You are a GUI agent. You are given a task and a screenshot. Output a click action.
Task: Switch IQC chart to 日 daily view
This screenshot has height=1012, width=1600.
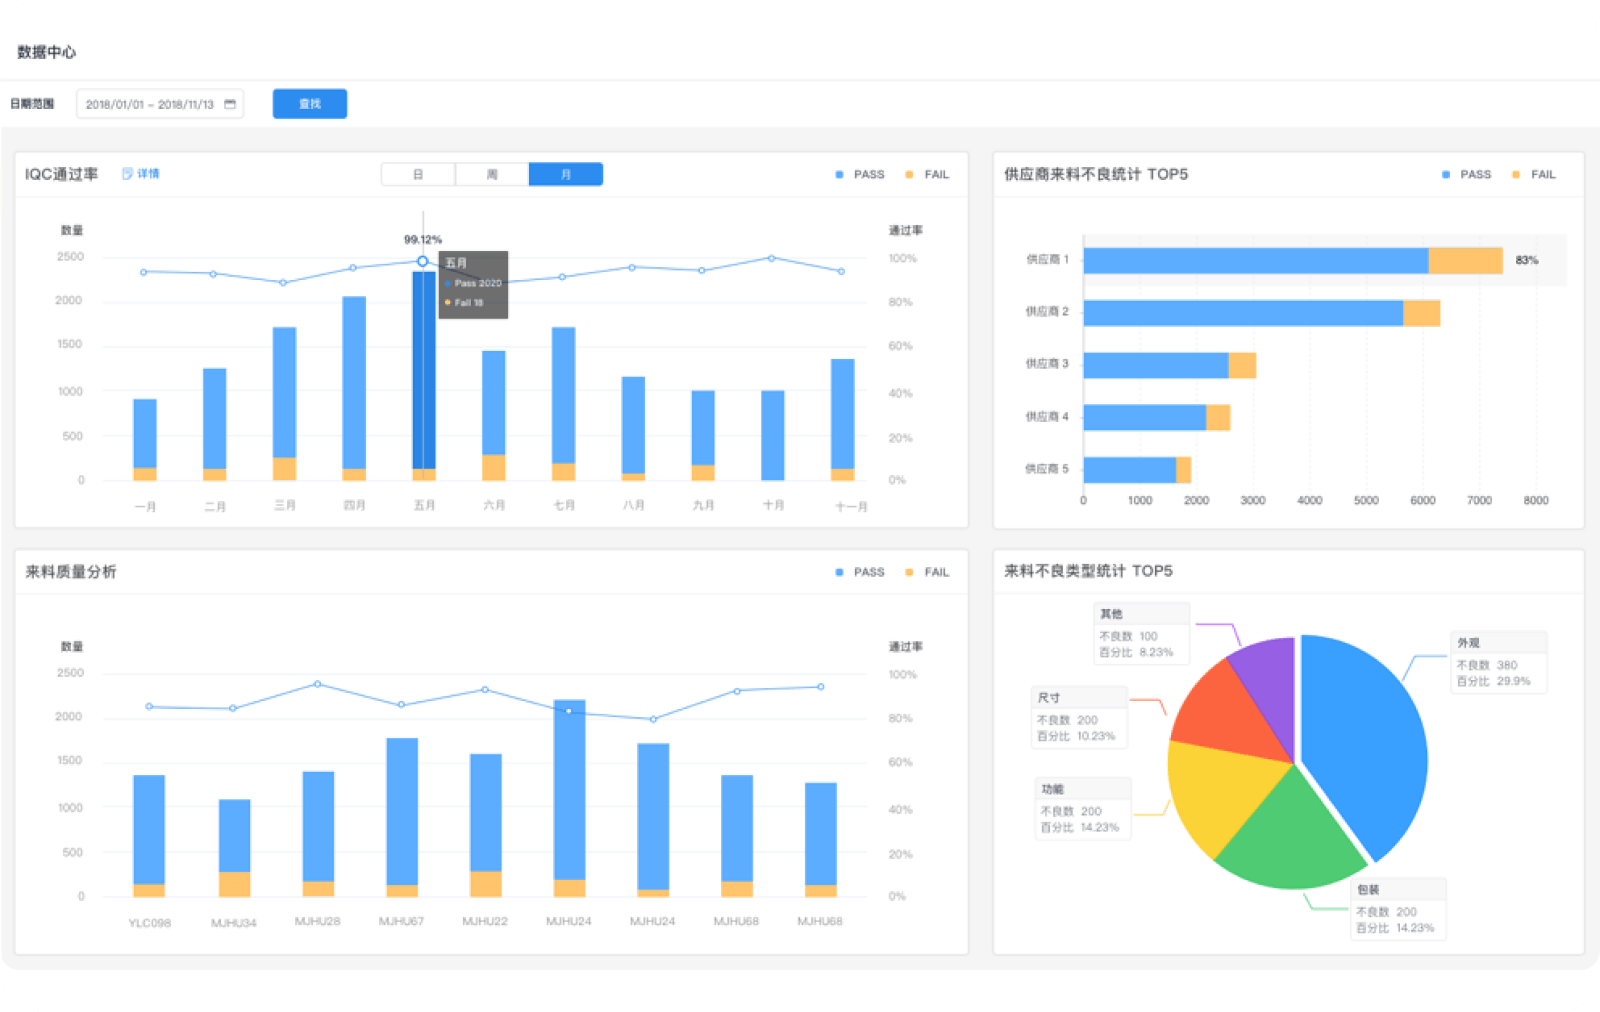[418, 175]
